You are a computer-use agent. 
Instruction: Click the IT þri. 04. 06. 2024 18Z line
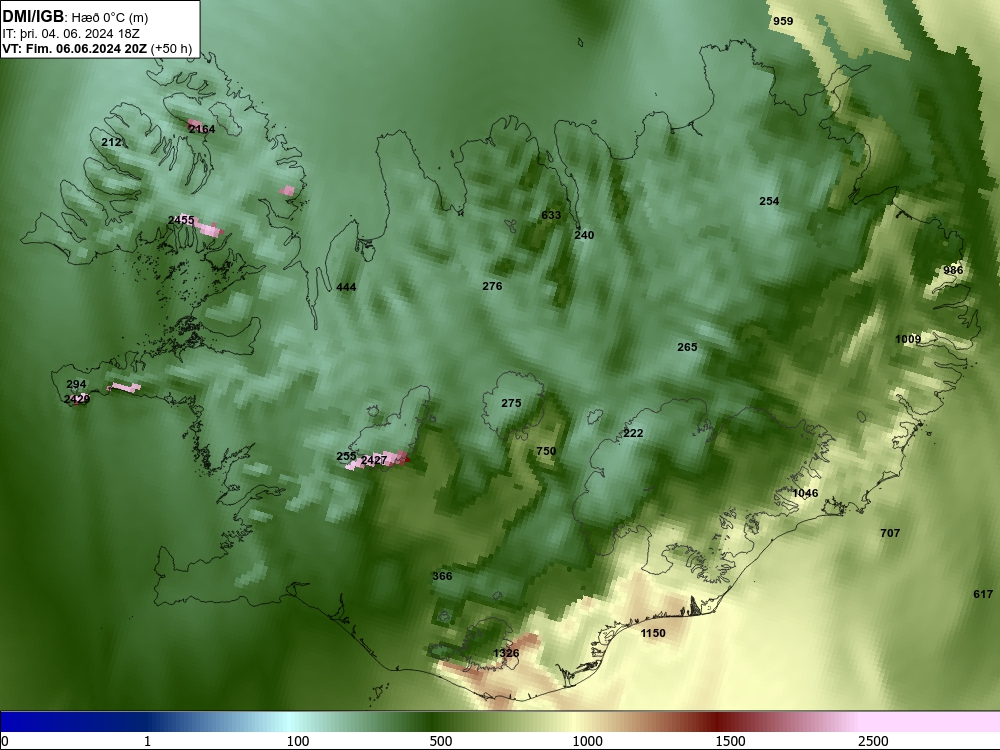pyautogui.click(x=71, y=33)
